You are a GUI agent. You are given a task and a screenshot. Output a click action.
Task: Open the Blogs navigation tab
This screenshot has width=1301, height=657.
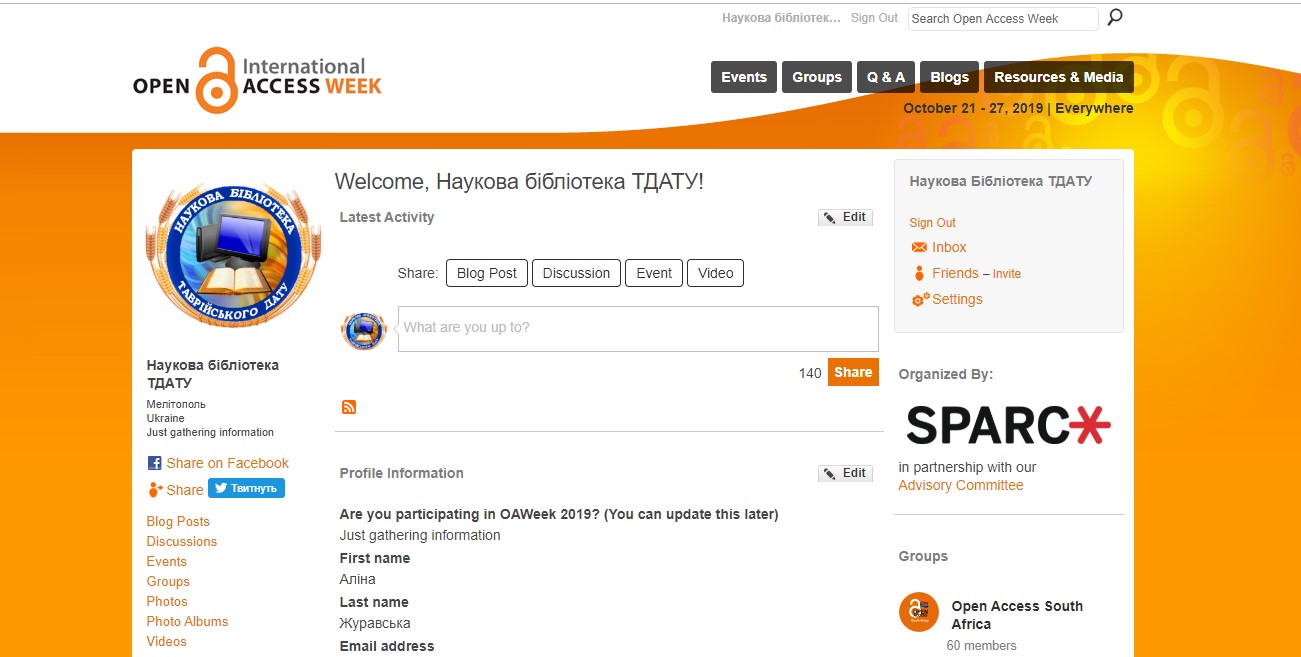[x=949, y=77]
